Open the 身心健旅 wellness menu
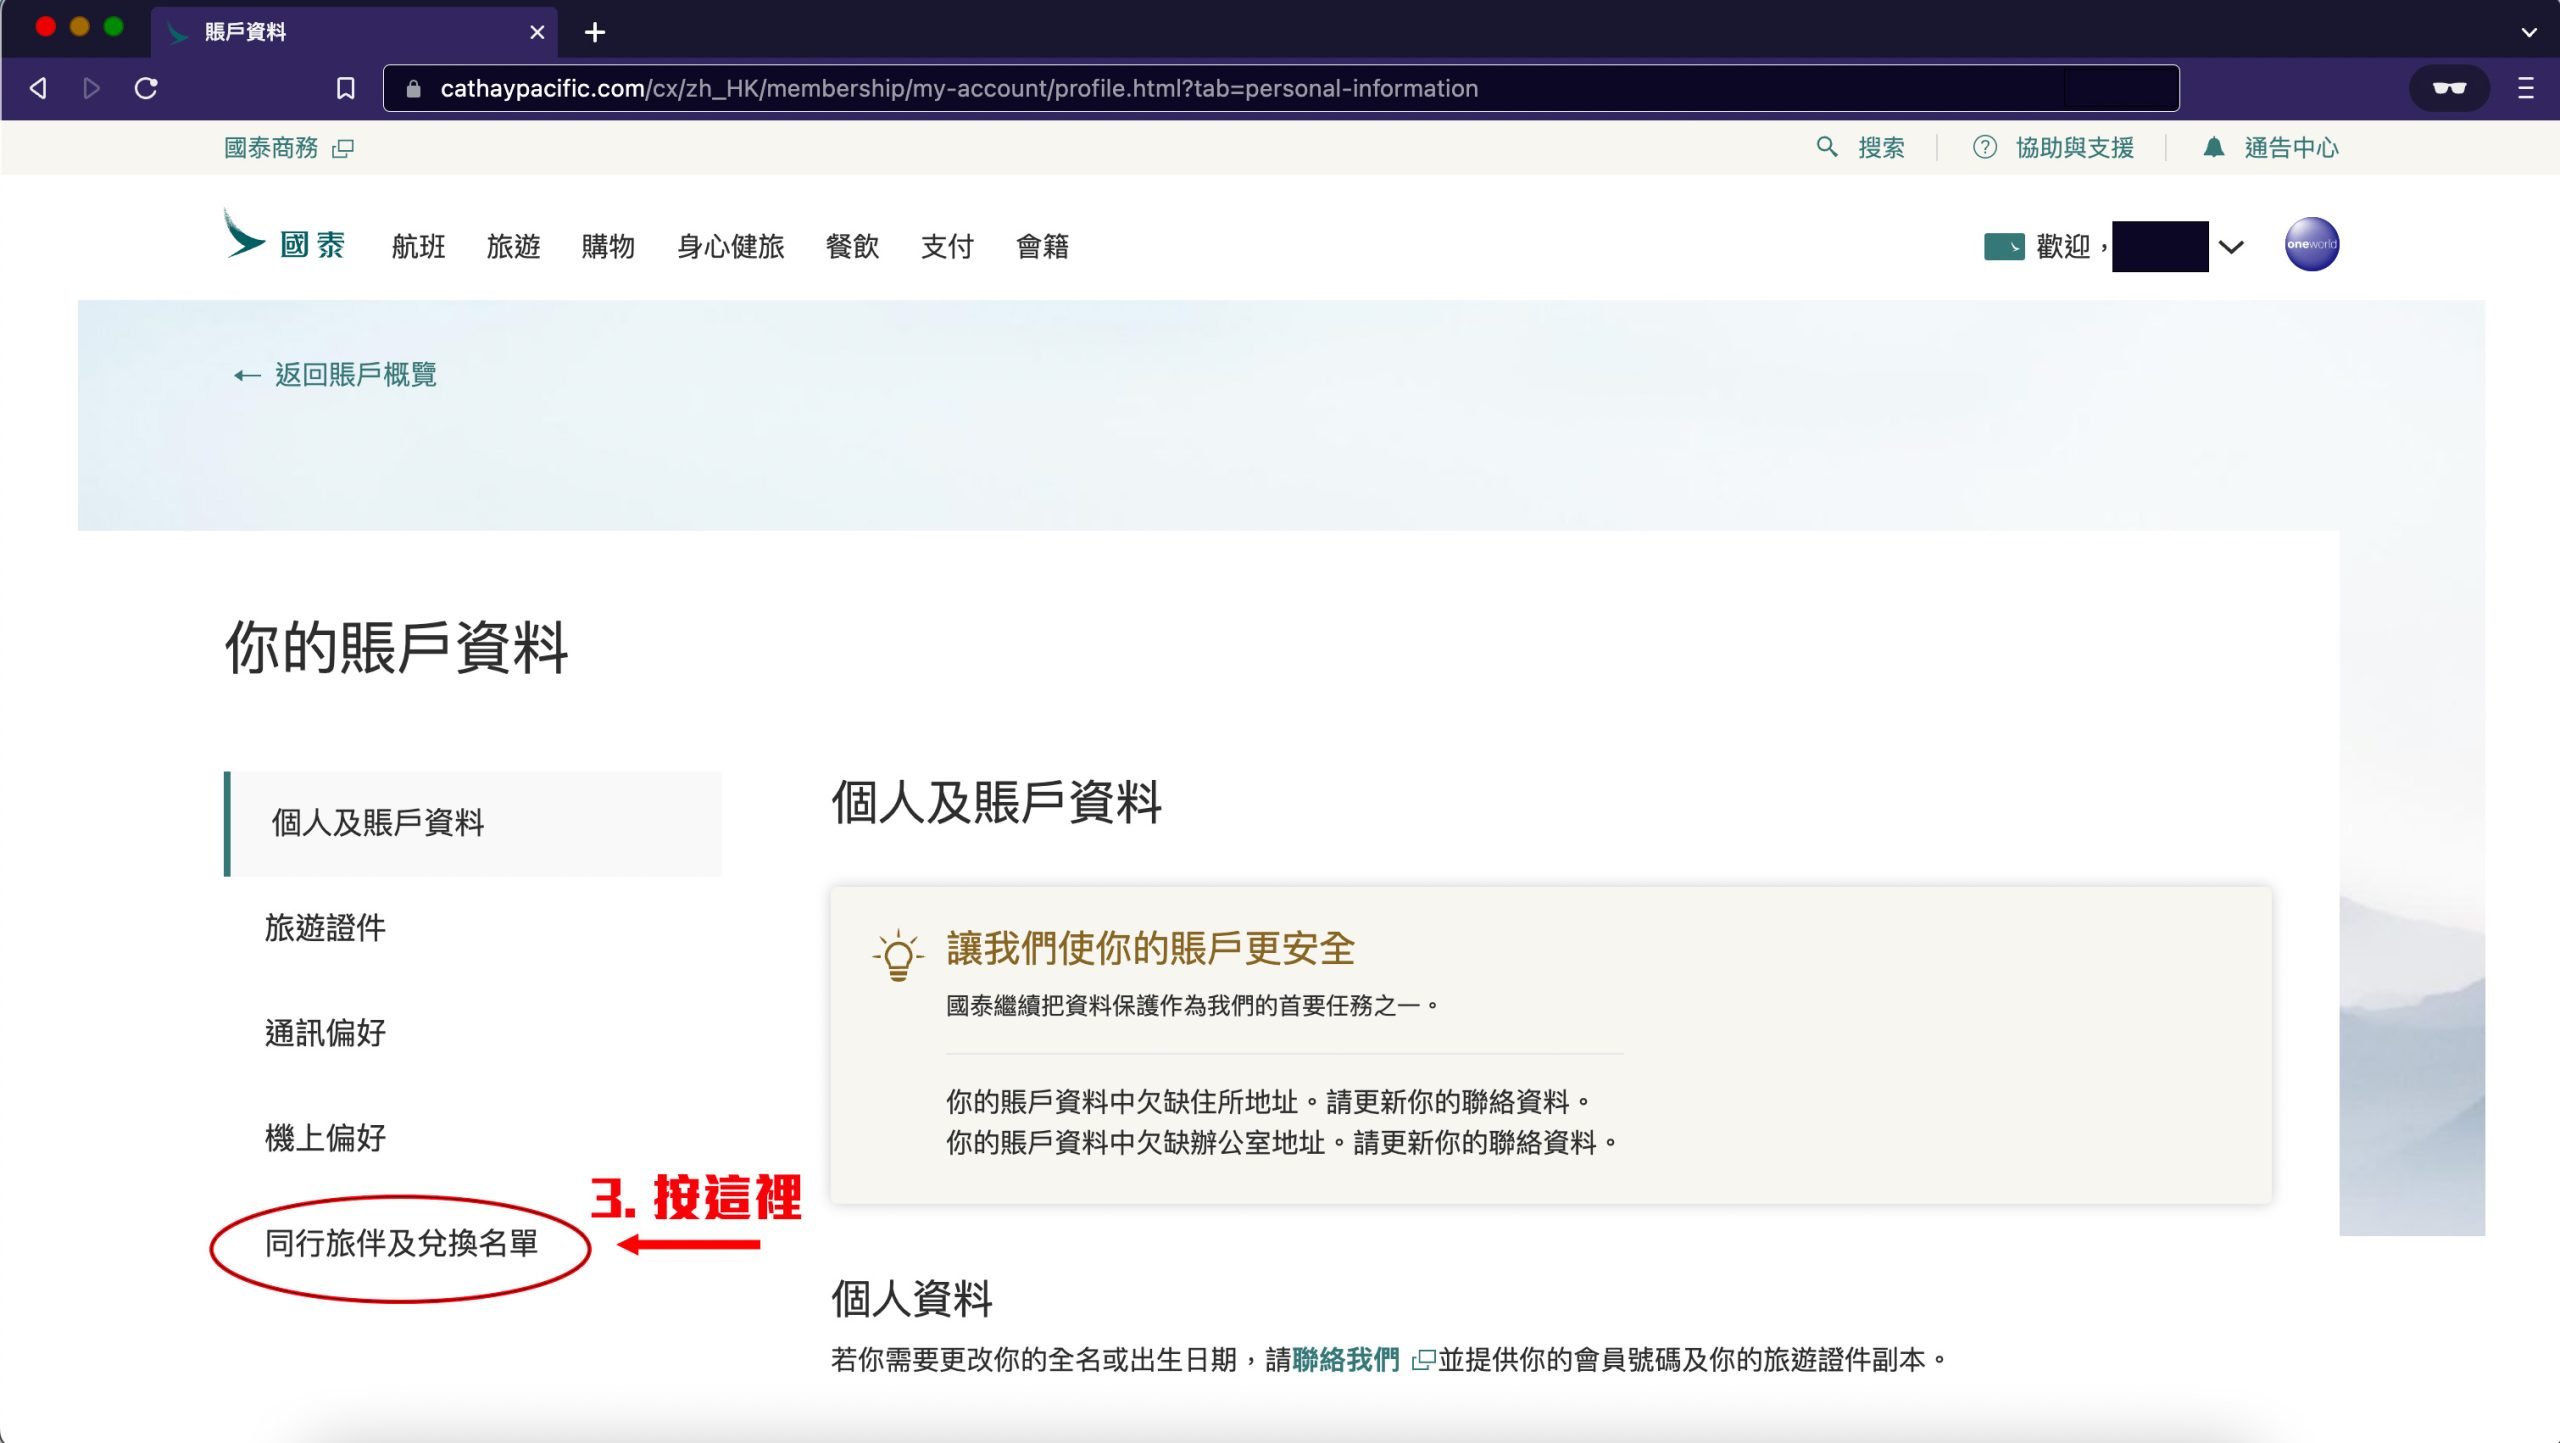The width and height of the screenshot is (2560, 1443). coord(730,246)
